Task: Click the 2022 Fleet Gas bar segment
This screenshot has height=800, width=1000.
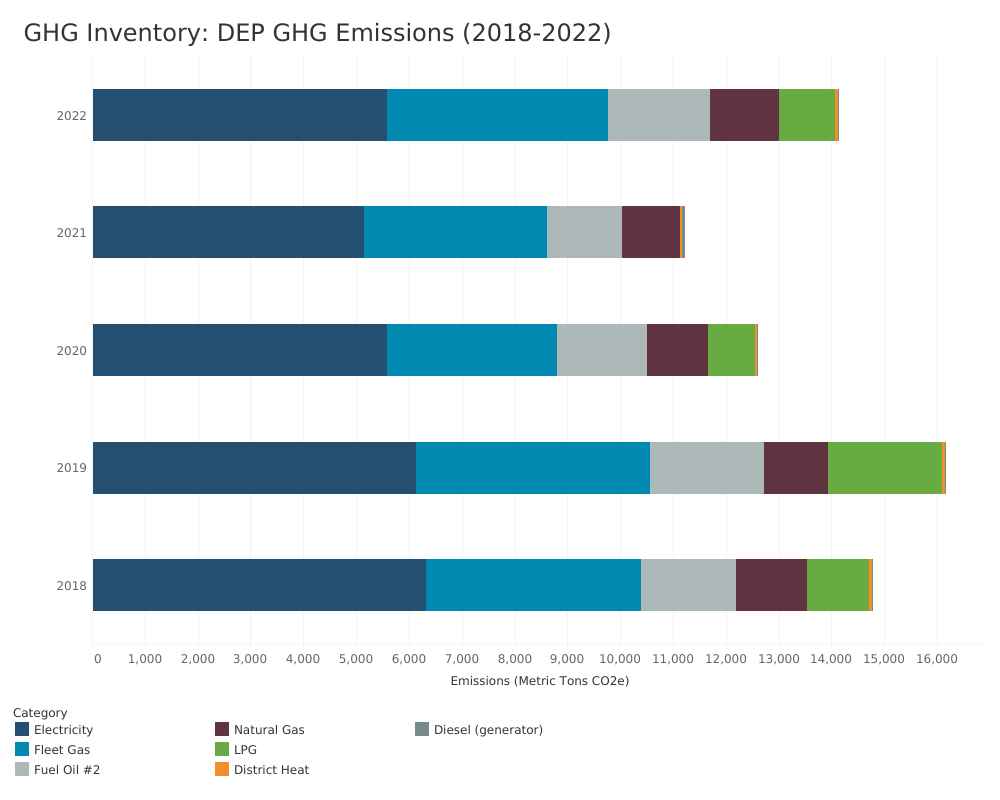Action: click(x=497, y=115)
